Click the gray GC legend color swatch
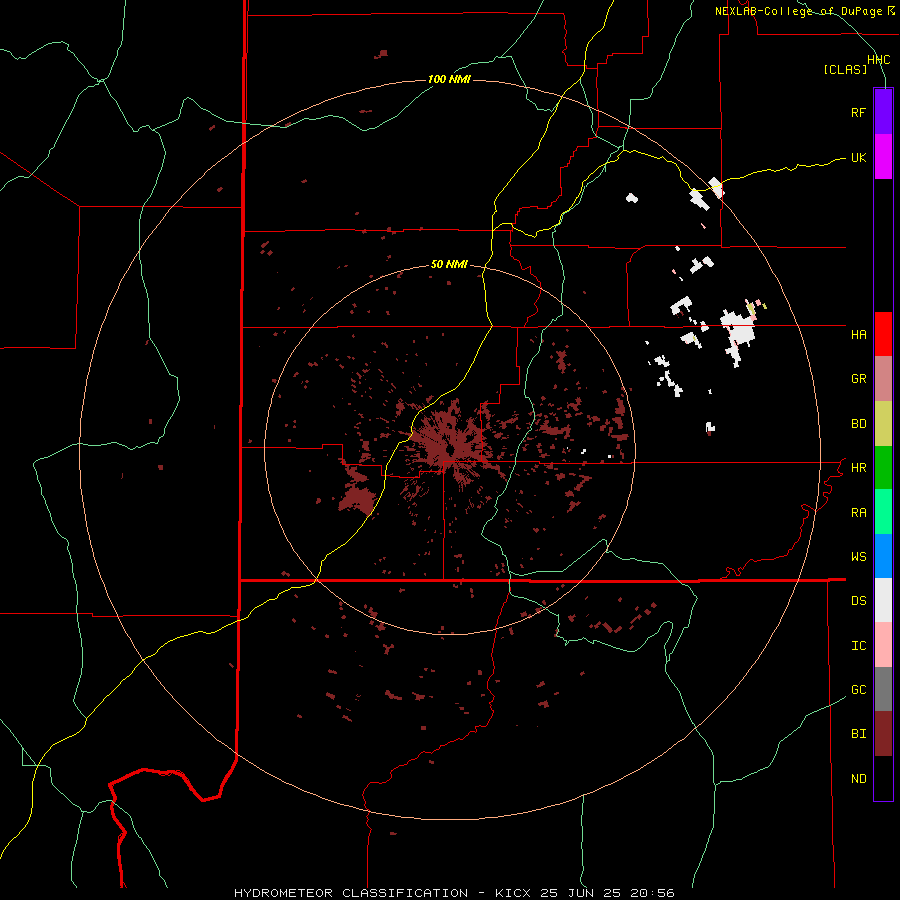Image resolution: width=900 pixels, height=900 pixels. pyautogui.click(x=883, y=689)
